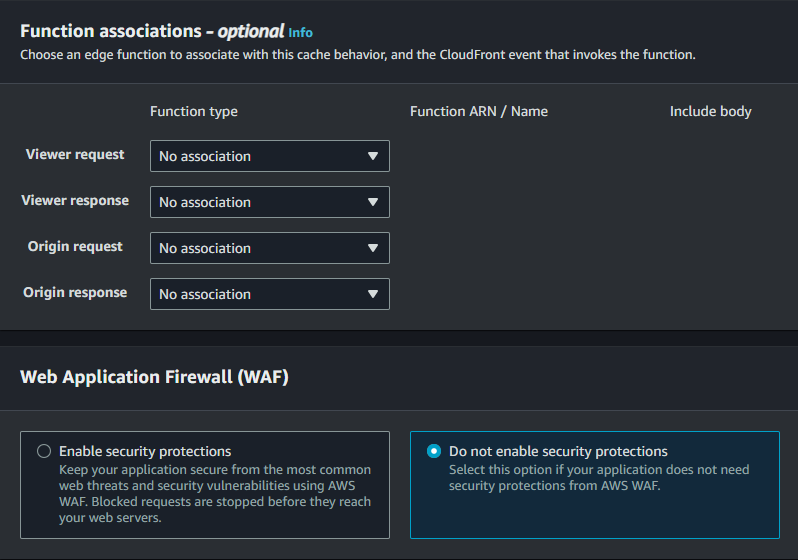Click the Viewer response row label
The width and height of the screenshot is (798, 560).
75,201
